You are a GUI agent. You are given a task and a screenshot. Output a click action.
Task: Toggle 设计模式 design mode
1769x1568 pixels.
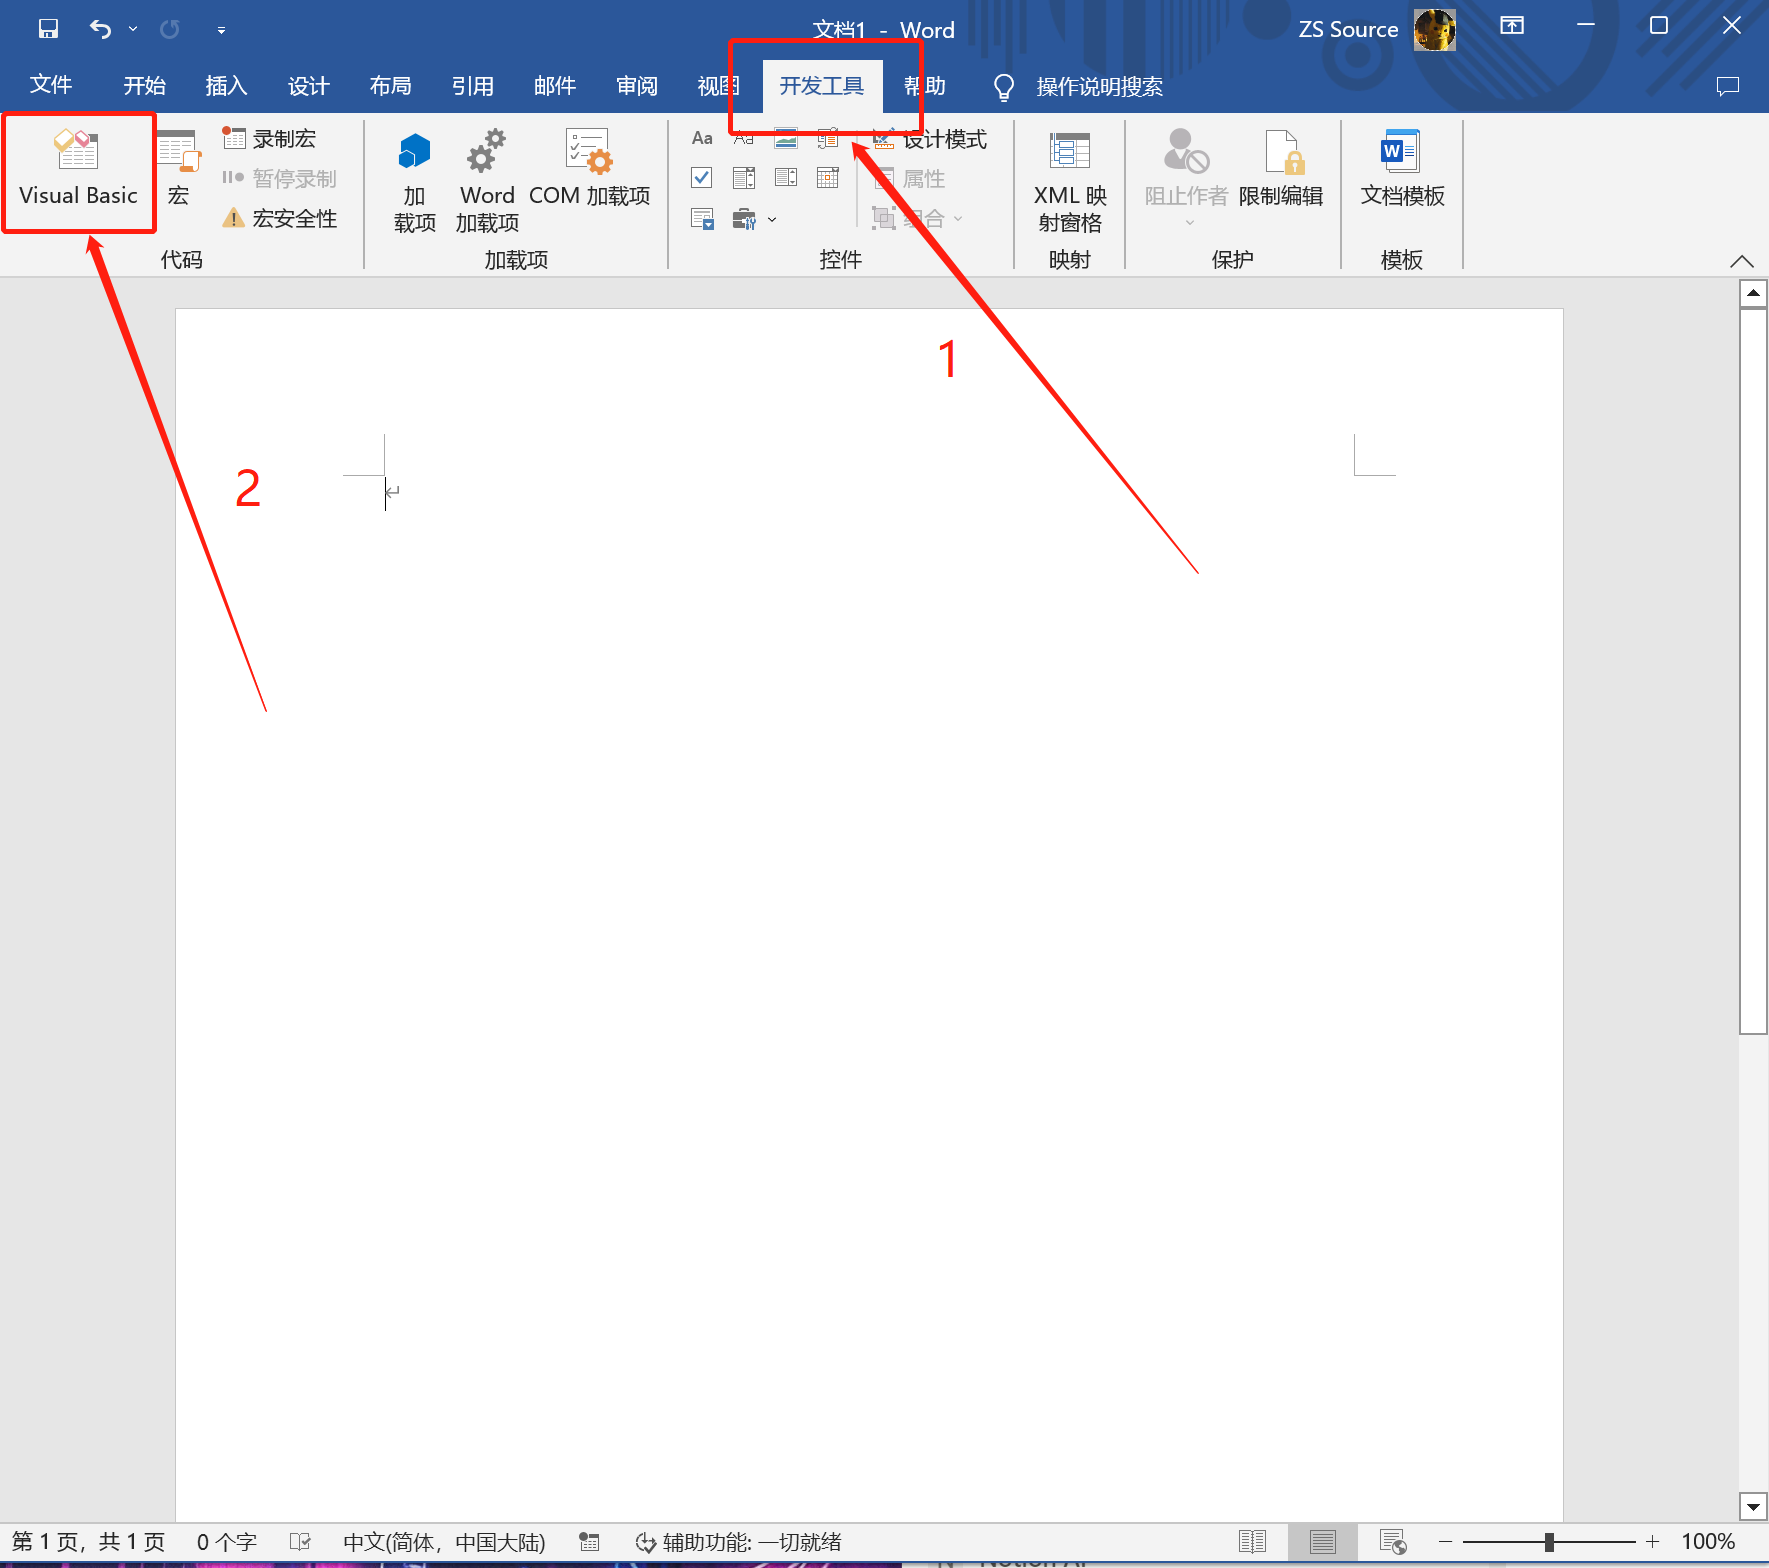932,139
